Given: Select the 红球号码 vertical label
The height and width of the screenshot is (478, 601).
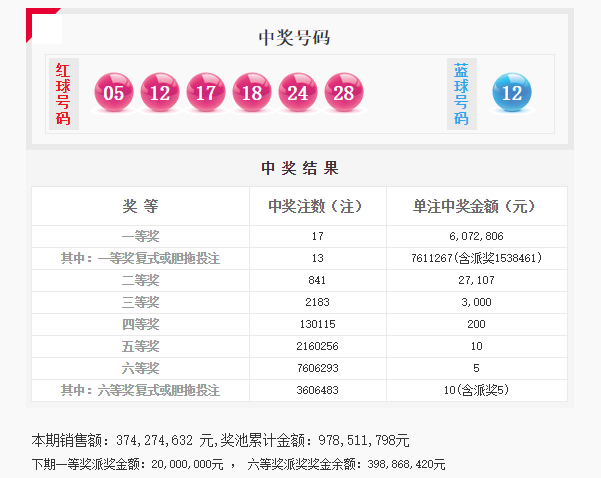Looking at the screenshot, I should coord(64,94).
